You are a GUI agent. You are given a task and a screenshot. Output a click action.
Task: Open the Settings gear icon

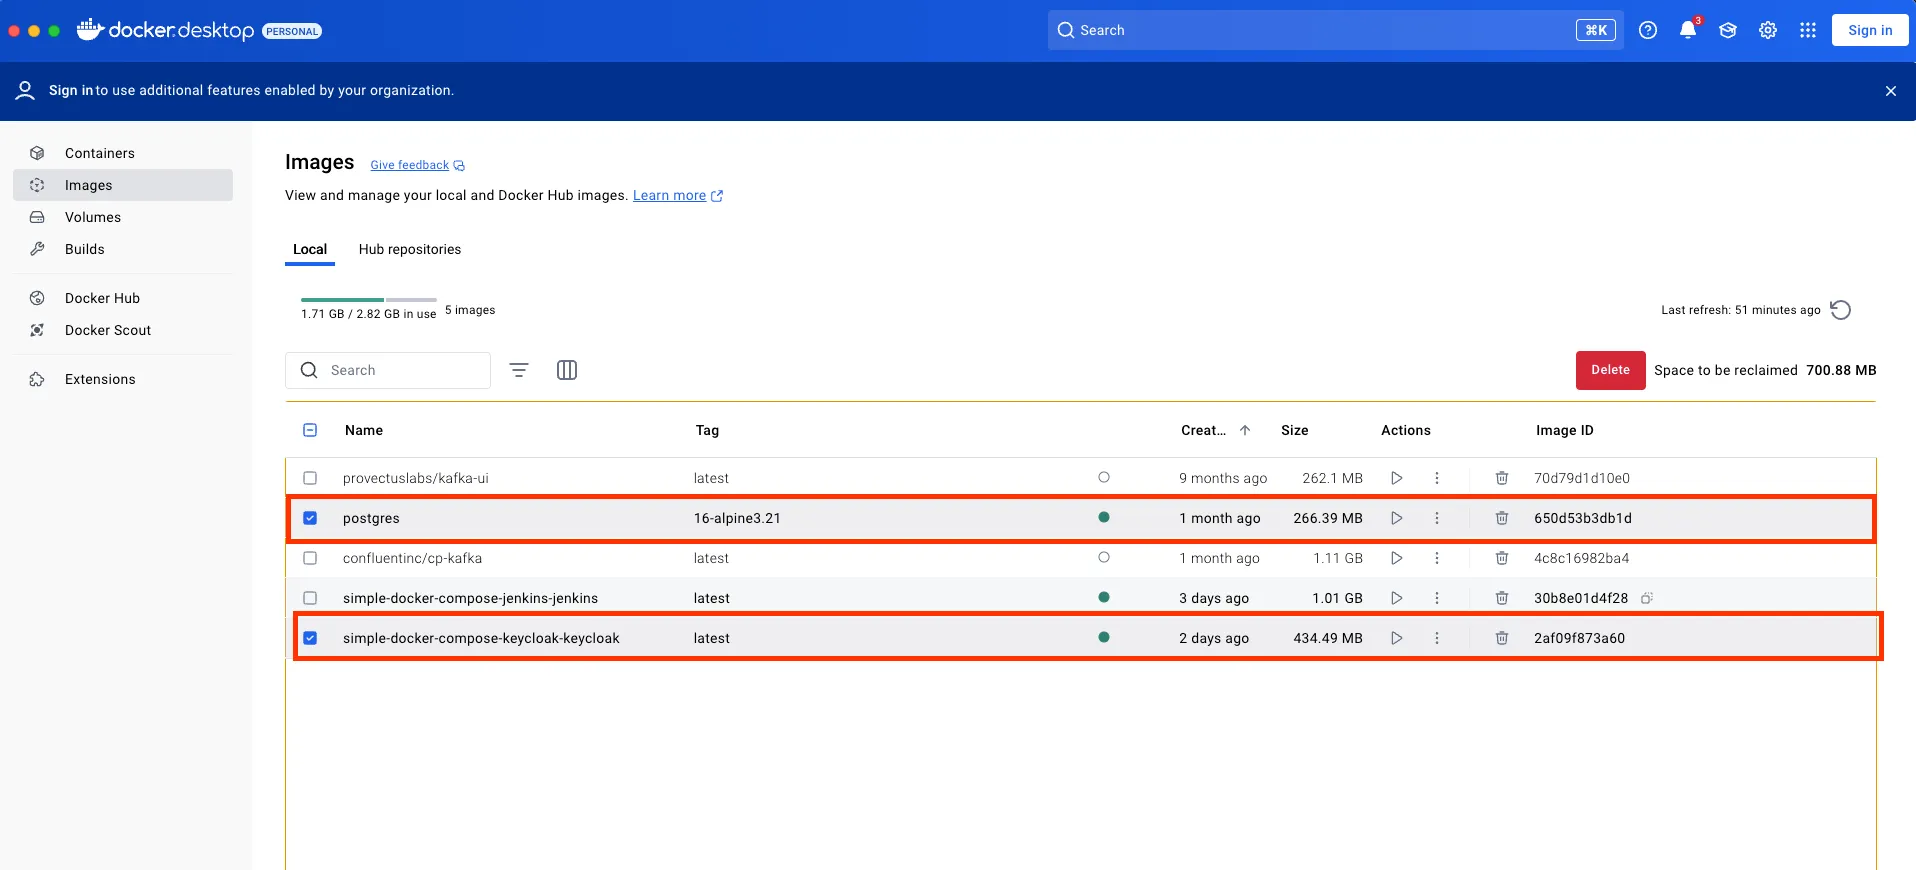[1768, 30]
